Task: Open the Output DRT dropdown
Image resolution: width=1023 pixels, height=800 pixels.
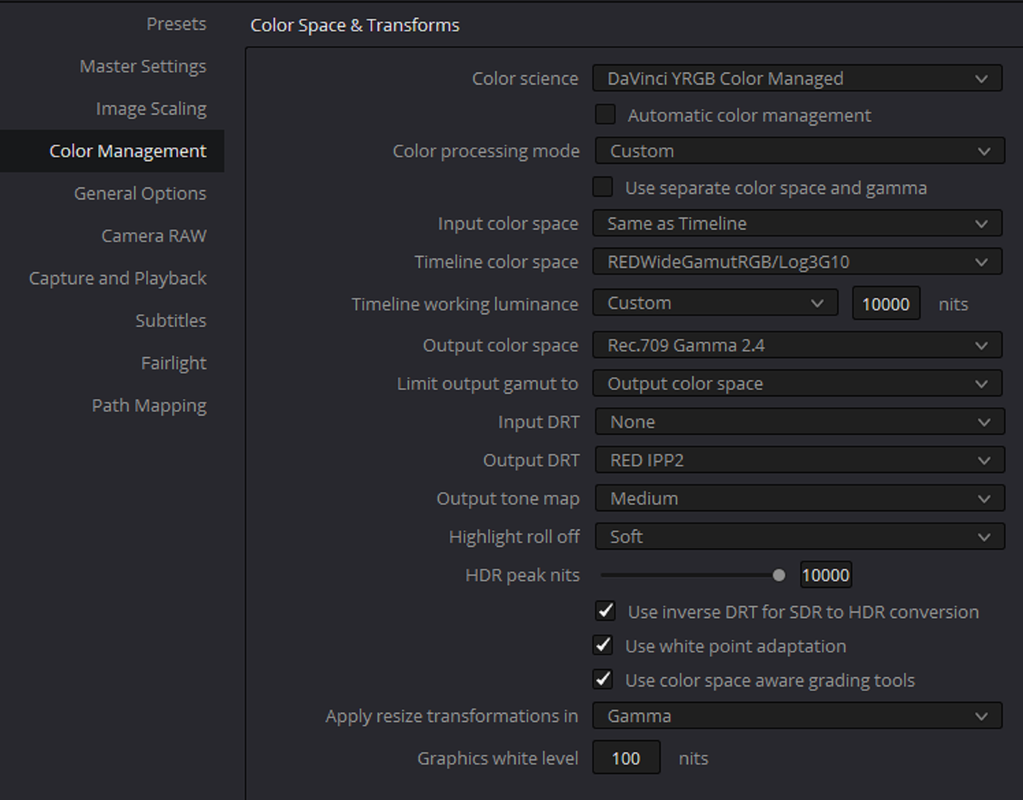Action: tap(800, 460)
